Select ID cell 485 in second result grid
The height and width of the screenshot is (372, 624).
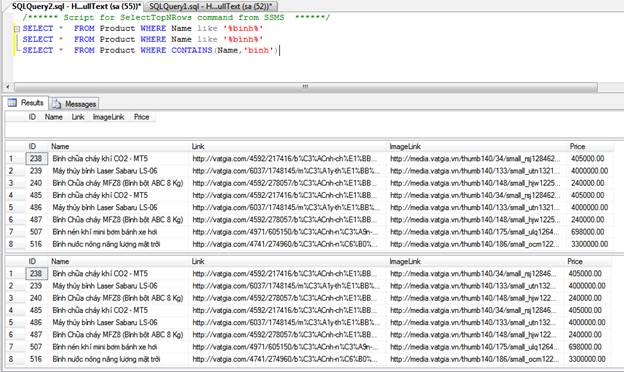coord(36,195)
